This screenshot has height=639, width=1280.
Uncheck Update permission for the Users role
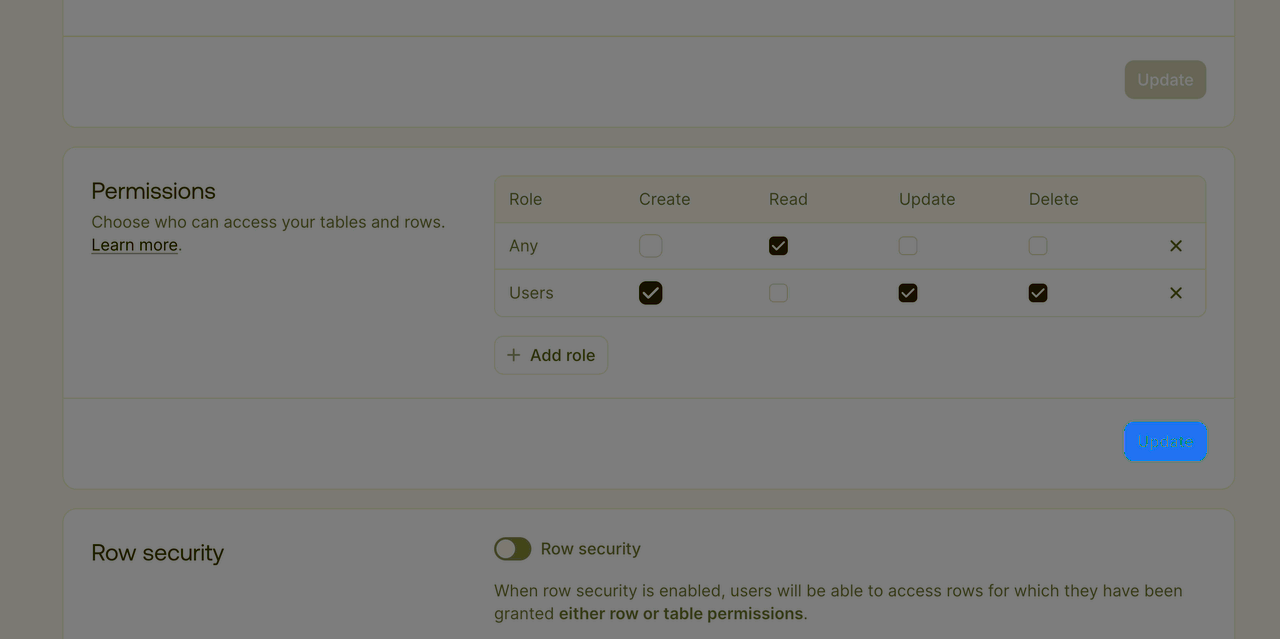[907, 292]
